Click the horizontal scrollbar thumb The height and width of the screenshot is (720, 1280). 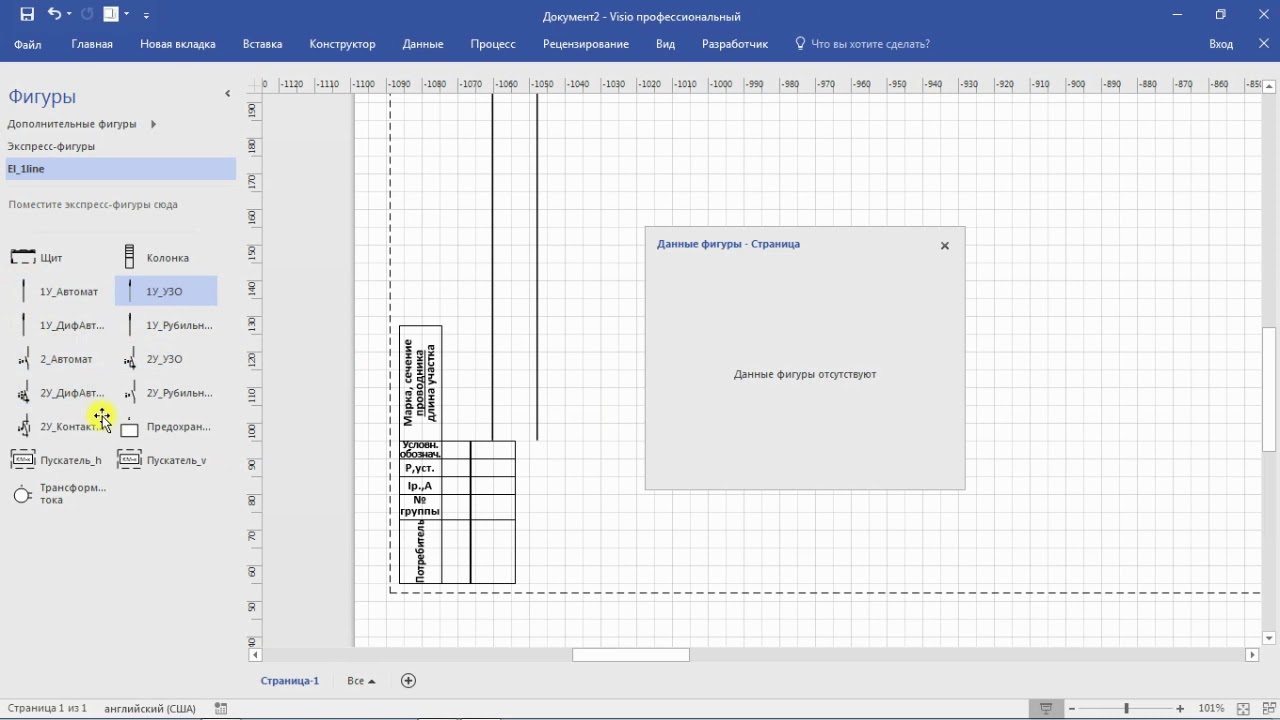pos(631,655)
